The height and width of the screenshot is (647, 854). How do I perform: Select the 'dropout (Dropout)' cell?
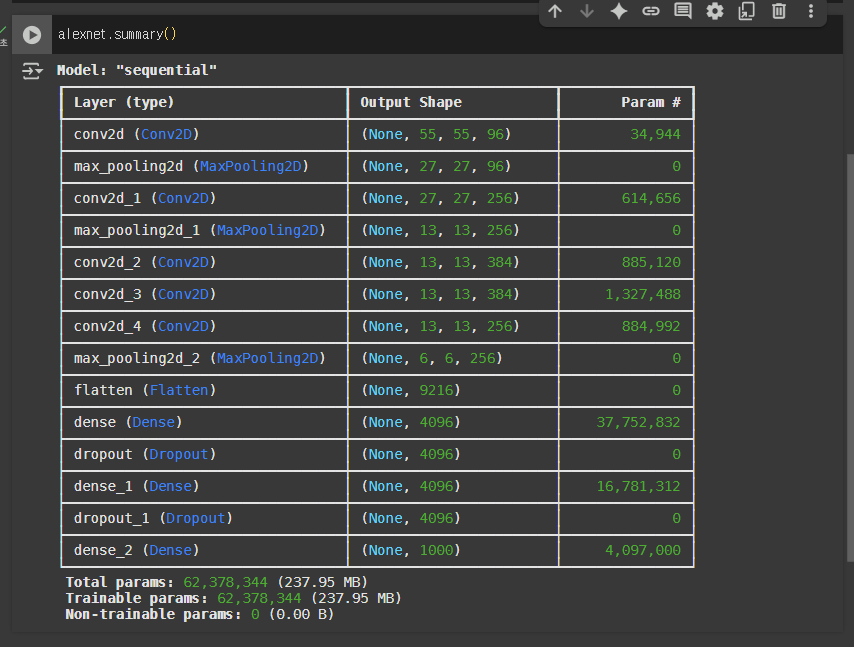(145, 455)
